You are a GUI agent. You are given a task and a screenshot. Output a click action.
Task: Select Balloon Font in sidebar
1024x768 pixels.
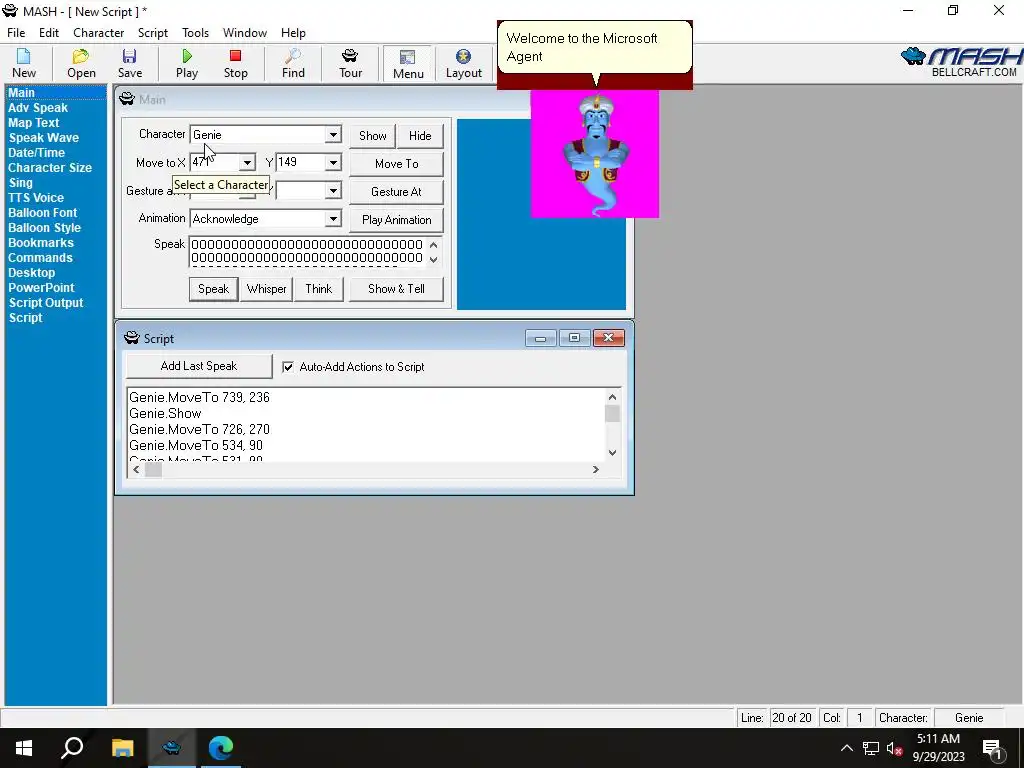coord(42,213)
